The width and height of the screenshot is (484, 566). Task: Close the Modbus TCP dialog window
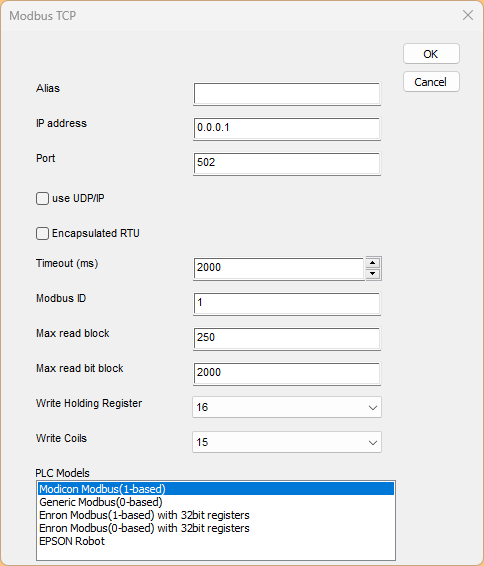(468, 15)
